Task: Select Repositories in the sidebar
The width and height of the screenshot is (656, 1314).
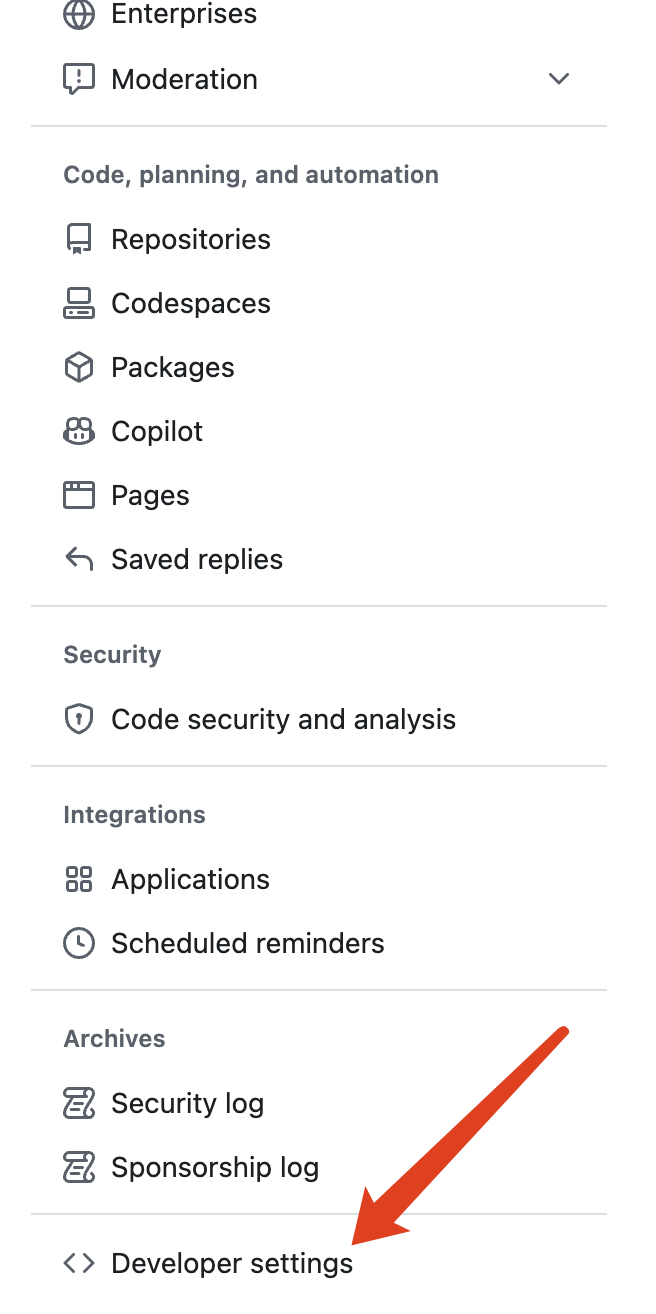Action: 319,239
